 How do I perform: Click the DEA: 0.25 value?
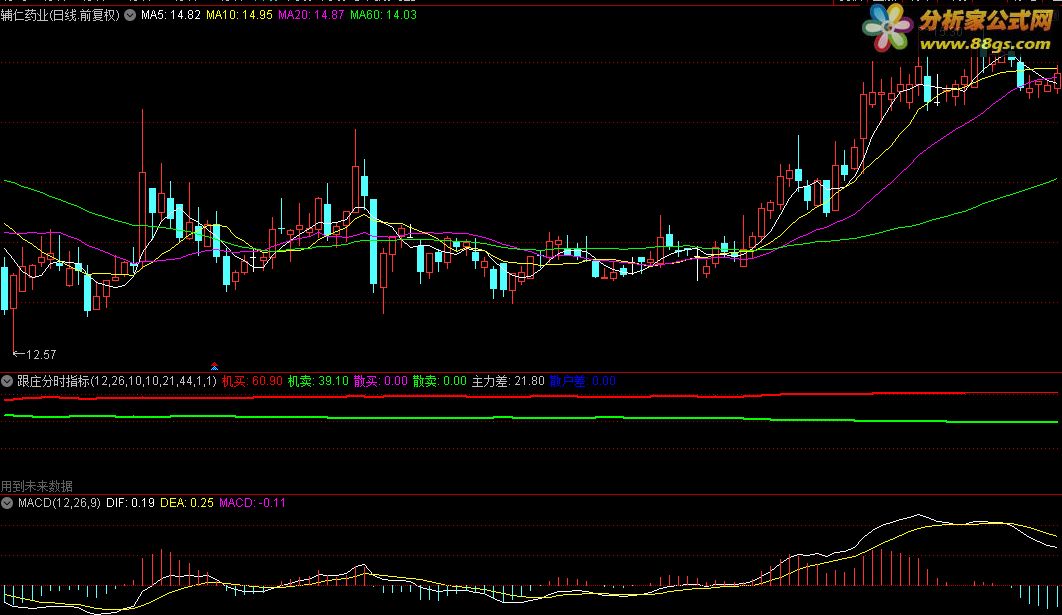tap(186, 503)
